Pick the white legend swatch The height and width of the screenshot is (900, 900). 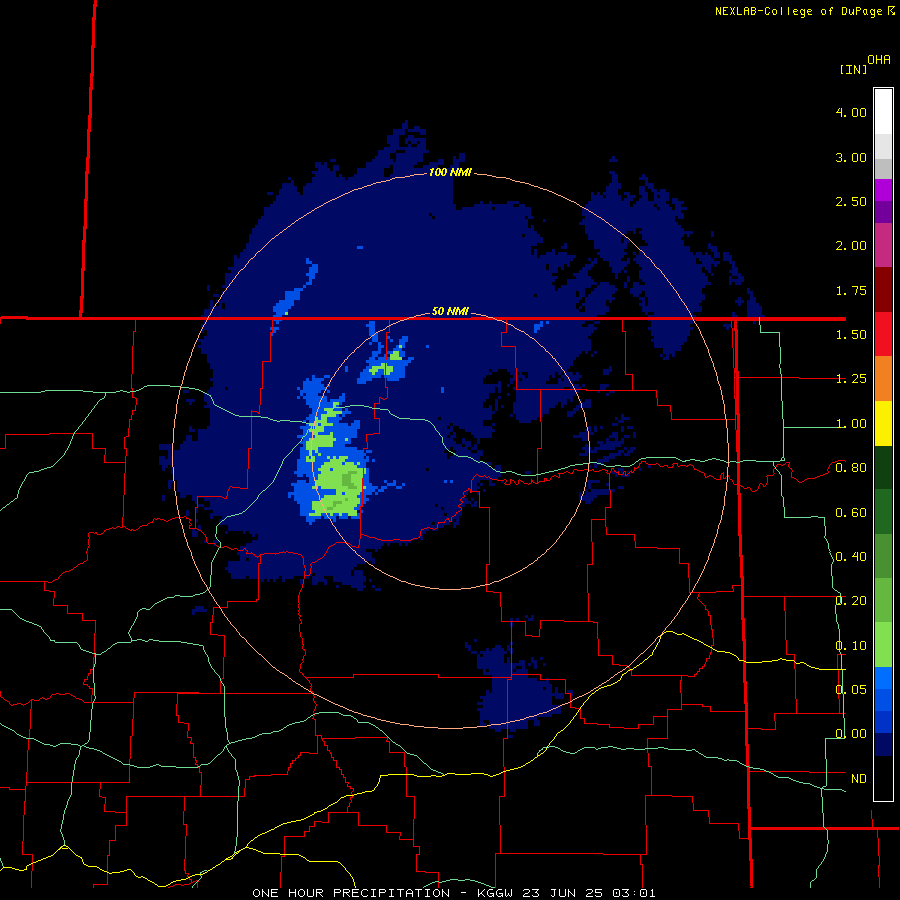pos(883,111)
